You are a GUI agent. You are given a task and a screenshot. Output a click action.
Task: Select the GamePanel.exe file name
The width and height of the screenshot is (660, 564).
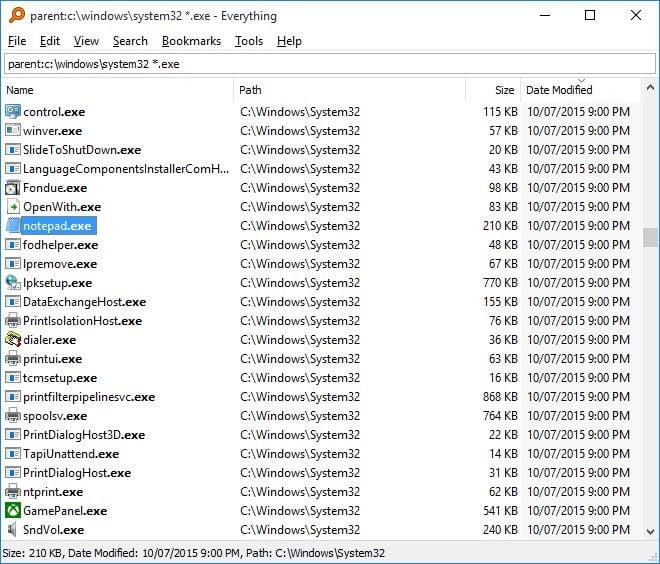[65, 511]
